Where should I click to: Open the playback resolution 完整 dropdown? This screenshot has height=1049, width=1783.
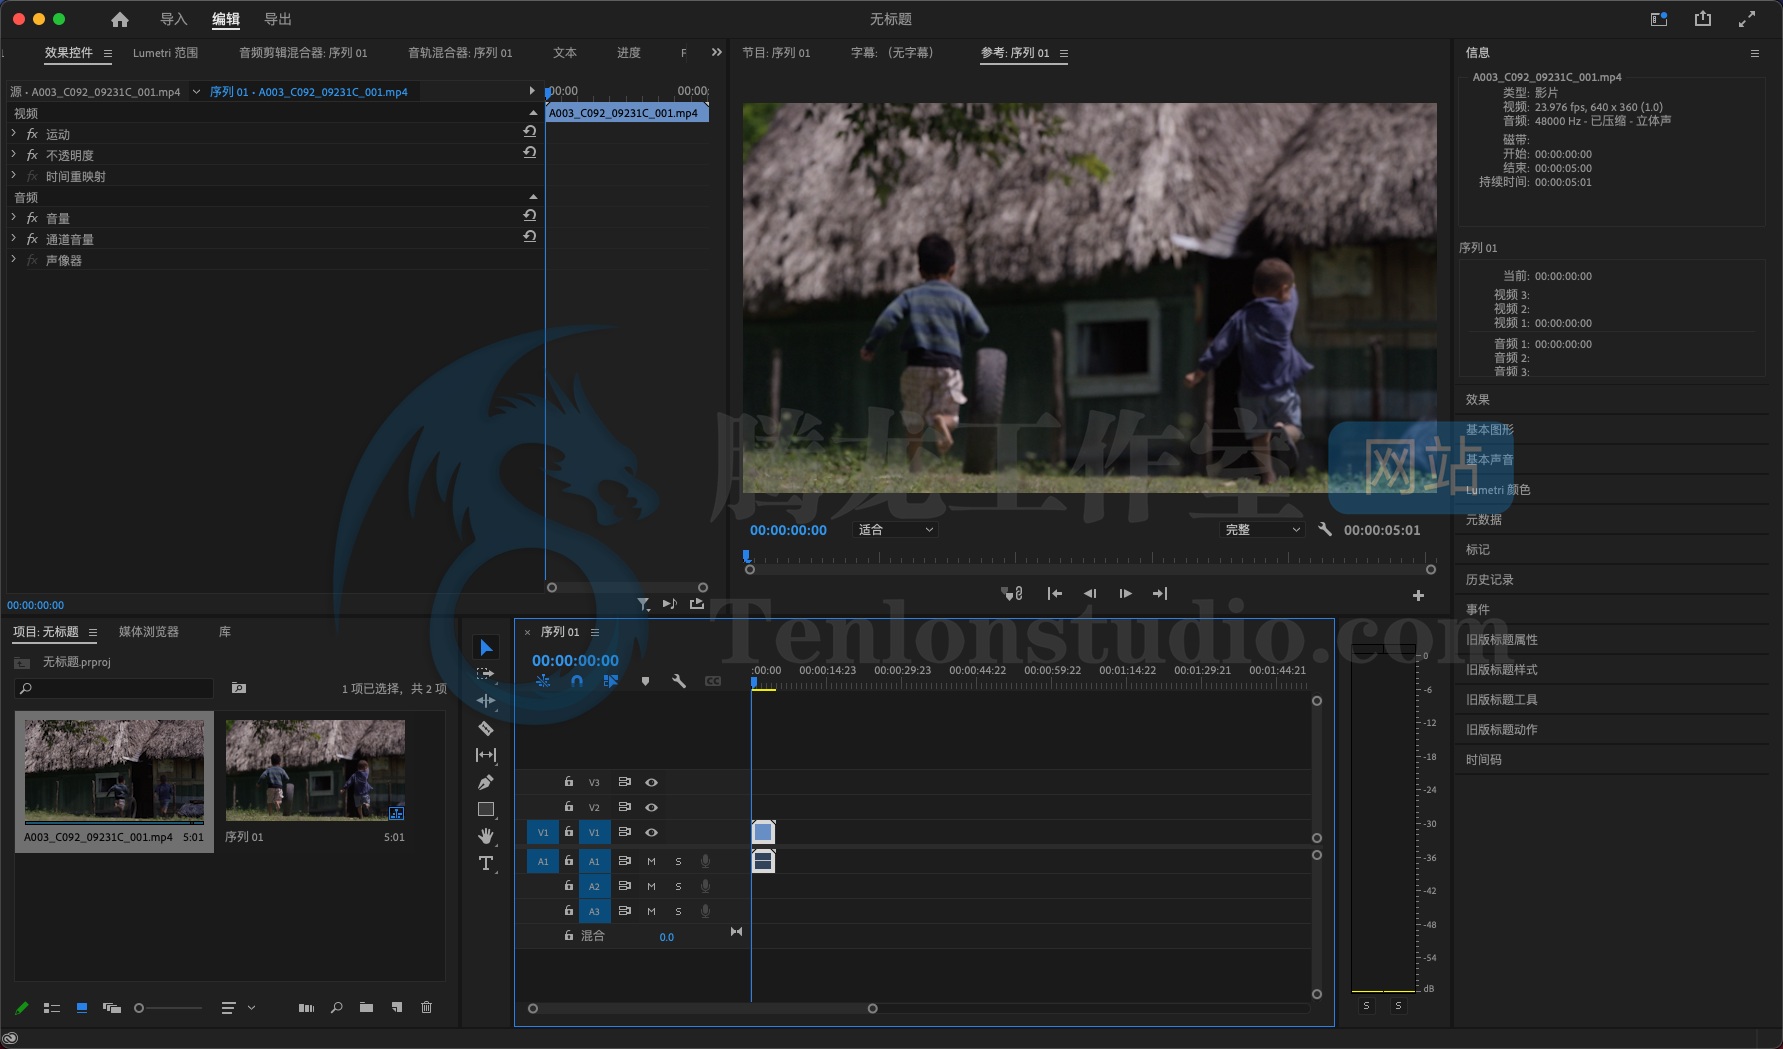tap(1264, 530)
